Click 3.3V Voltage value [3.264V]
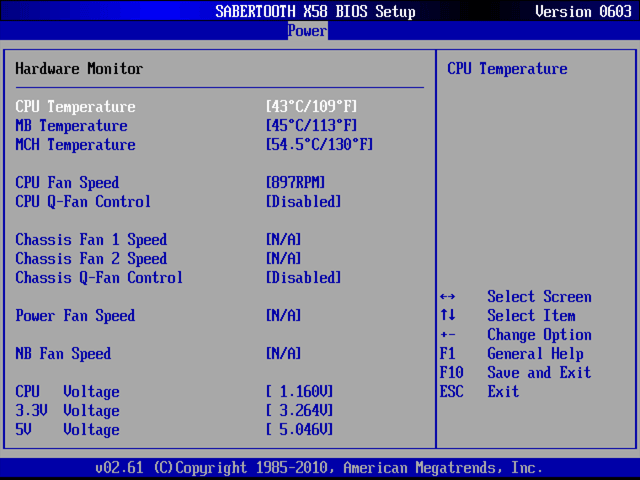Image resolution: width=640 pixels, height=480 pixels. click(300, 411)
